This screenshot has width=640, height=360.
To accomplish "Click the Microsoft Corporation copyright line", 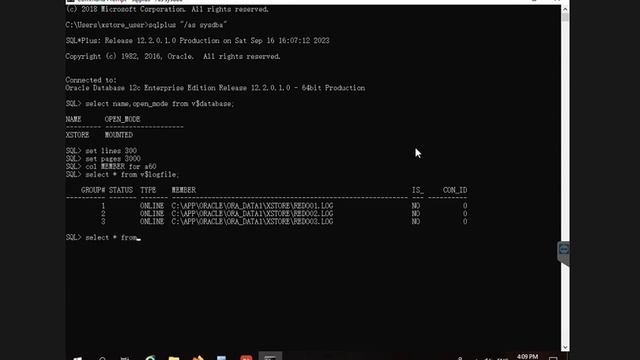I will 167,9.
